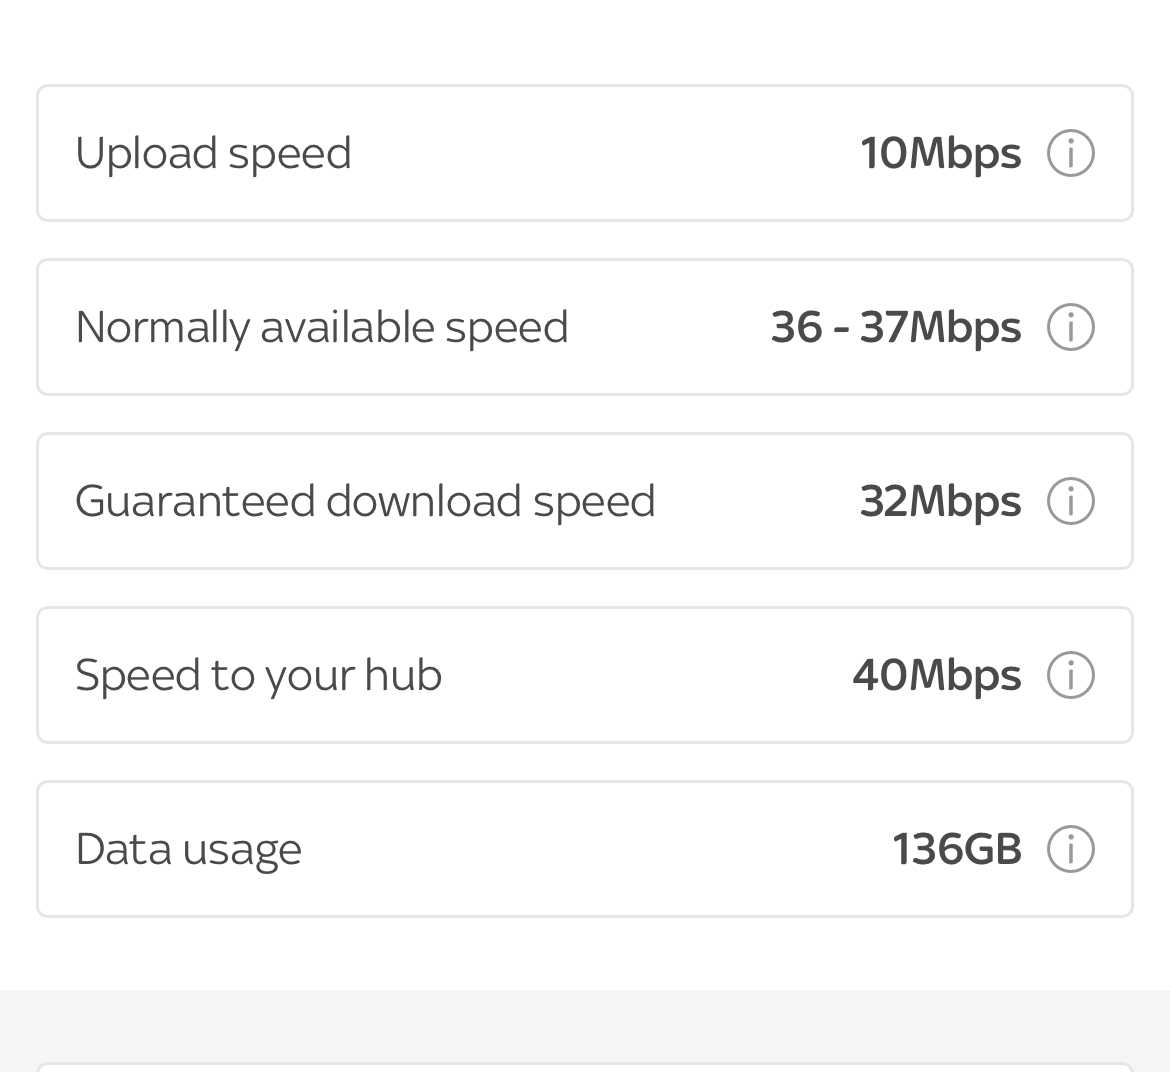Open the partially visible card at the bottom
Image resolution: width=1170 pixels, height=1072 pixels.
pyautogui.click(x=585, y=1068)
